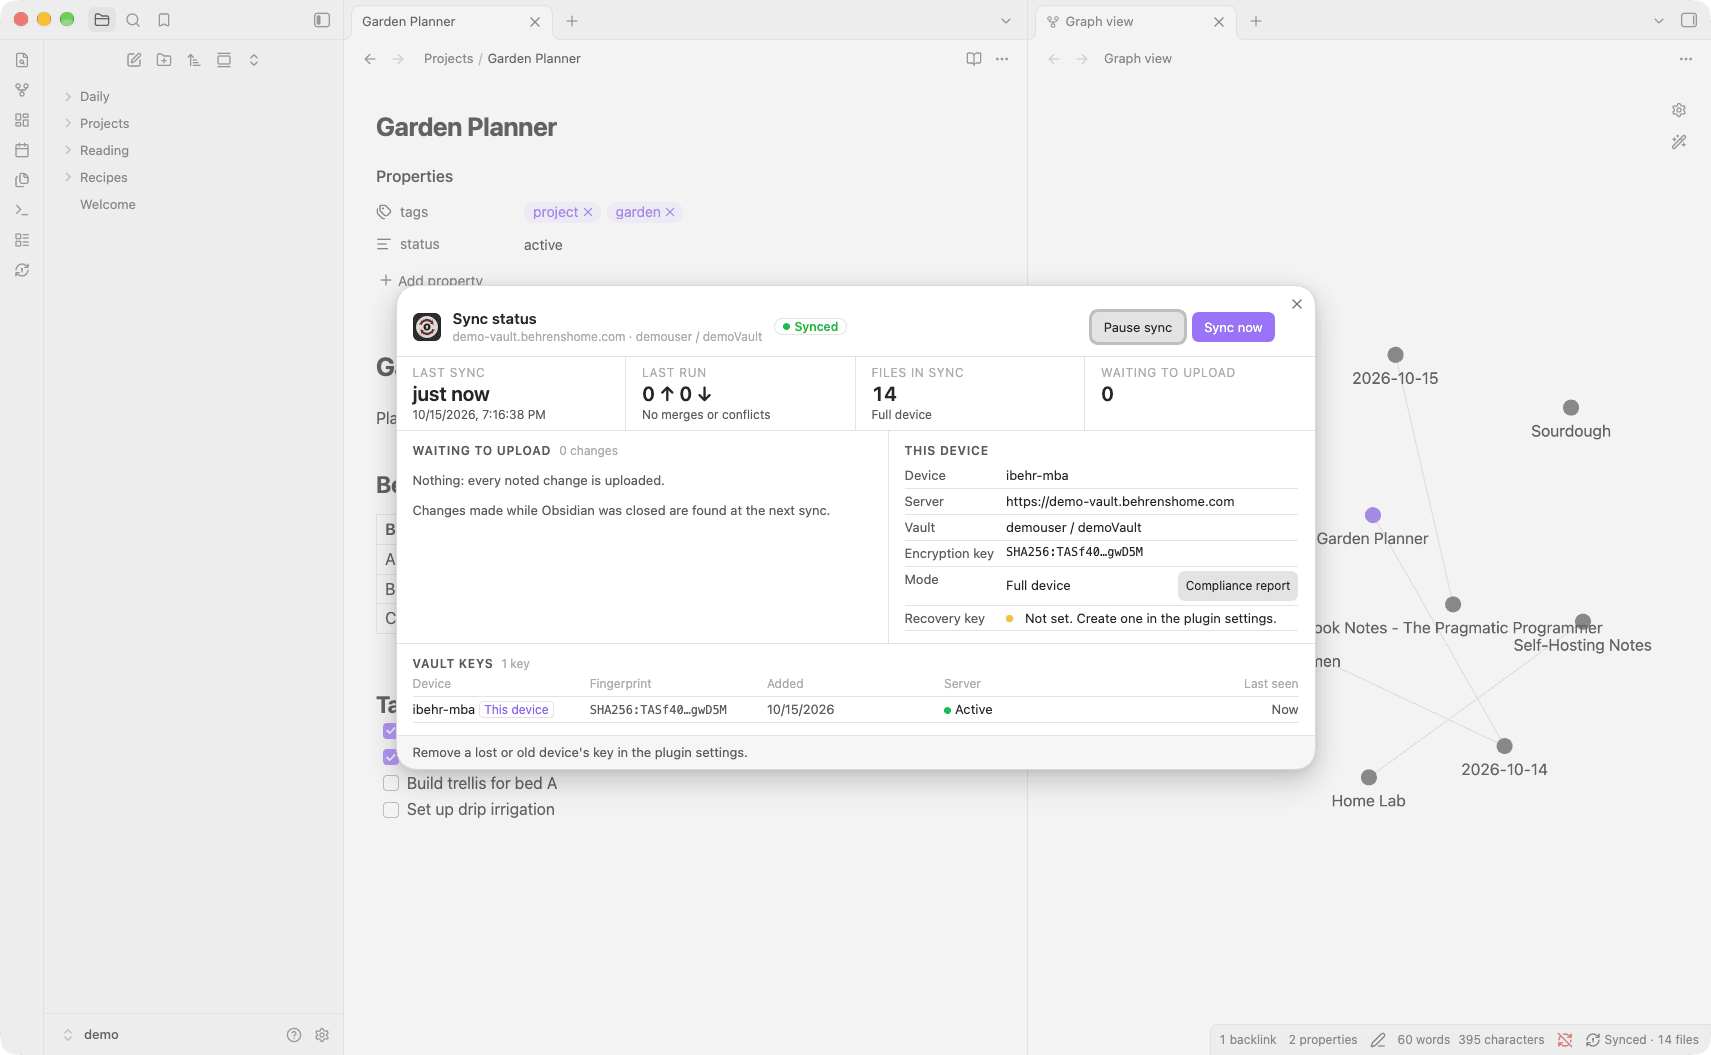
Task: Open vault help icon
Action: point(294,1035)
